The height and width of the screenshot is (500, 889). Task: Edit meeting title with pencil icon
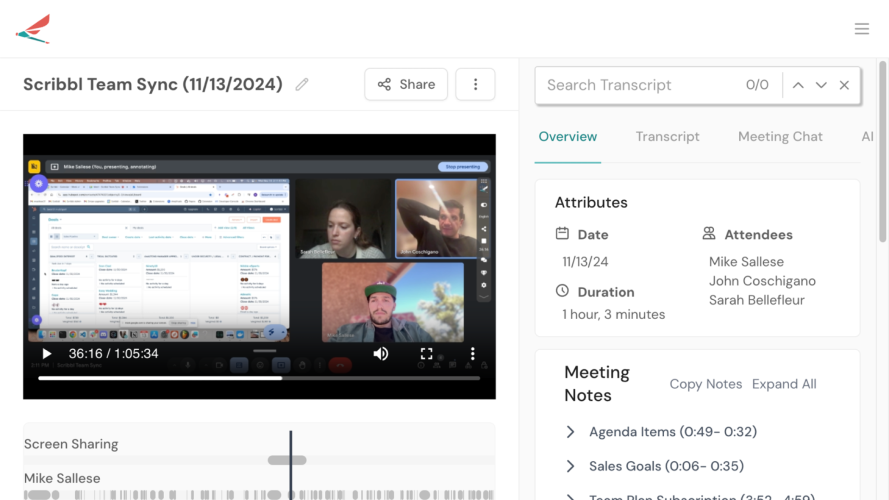tap(302, 84)
